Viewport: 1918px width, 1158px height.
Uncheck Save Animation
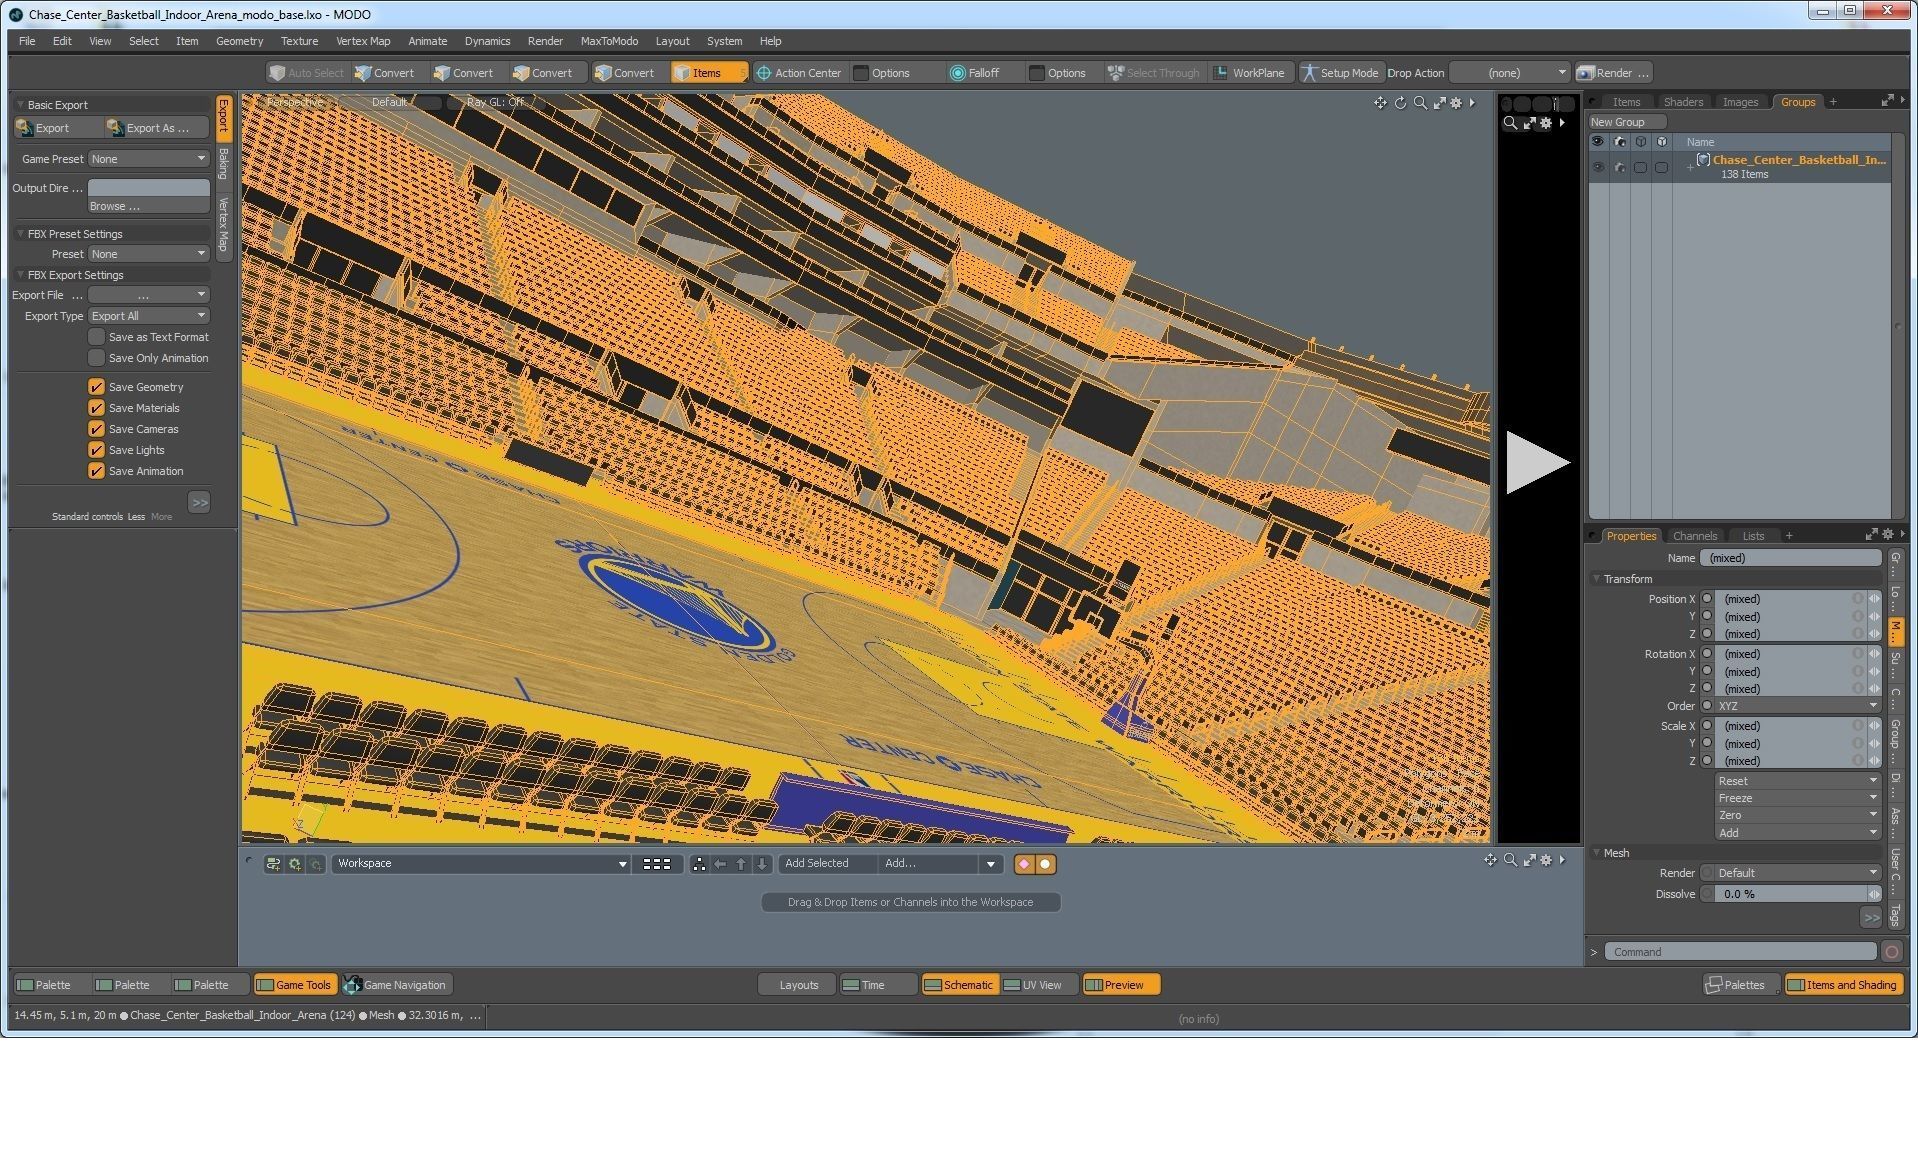pos(97,471)
